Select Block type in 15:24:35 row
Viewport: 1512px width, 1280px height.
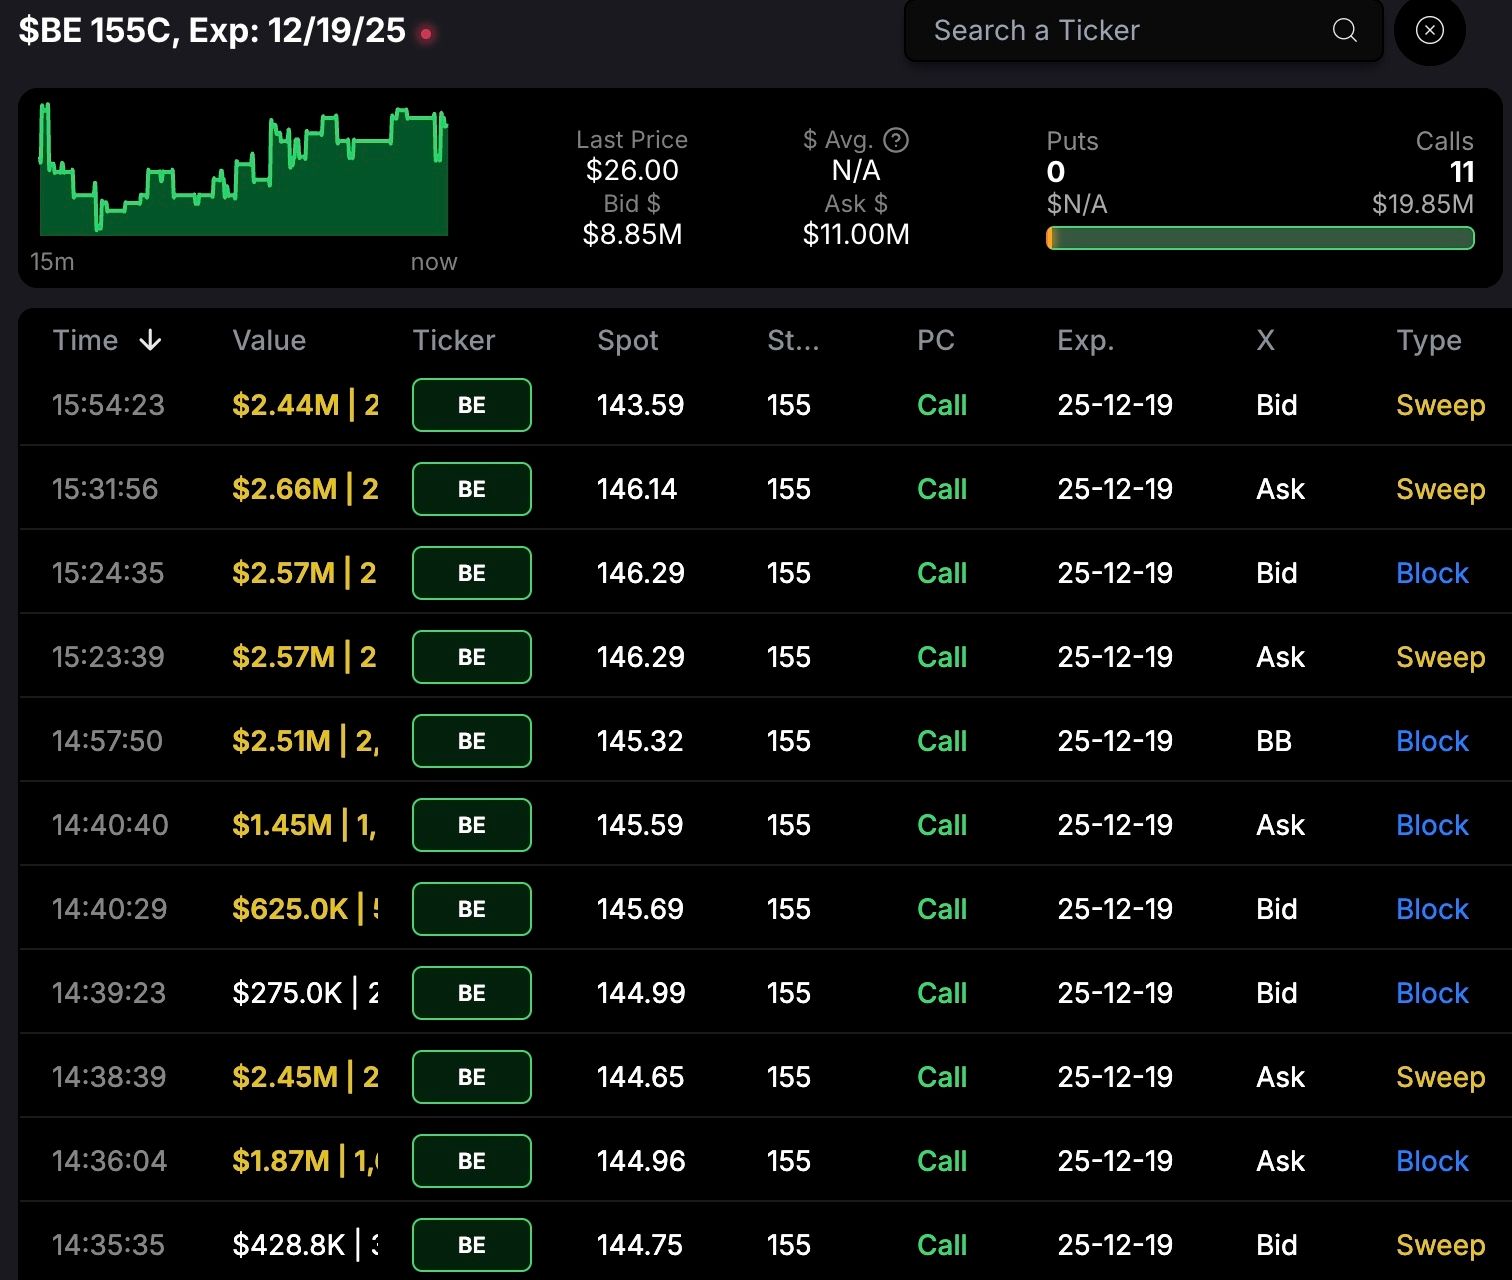pyautogui.click(x=1432, y=573)
